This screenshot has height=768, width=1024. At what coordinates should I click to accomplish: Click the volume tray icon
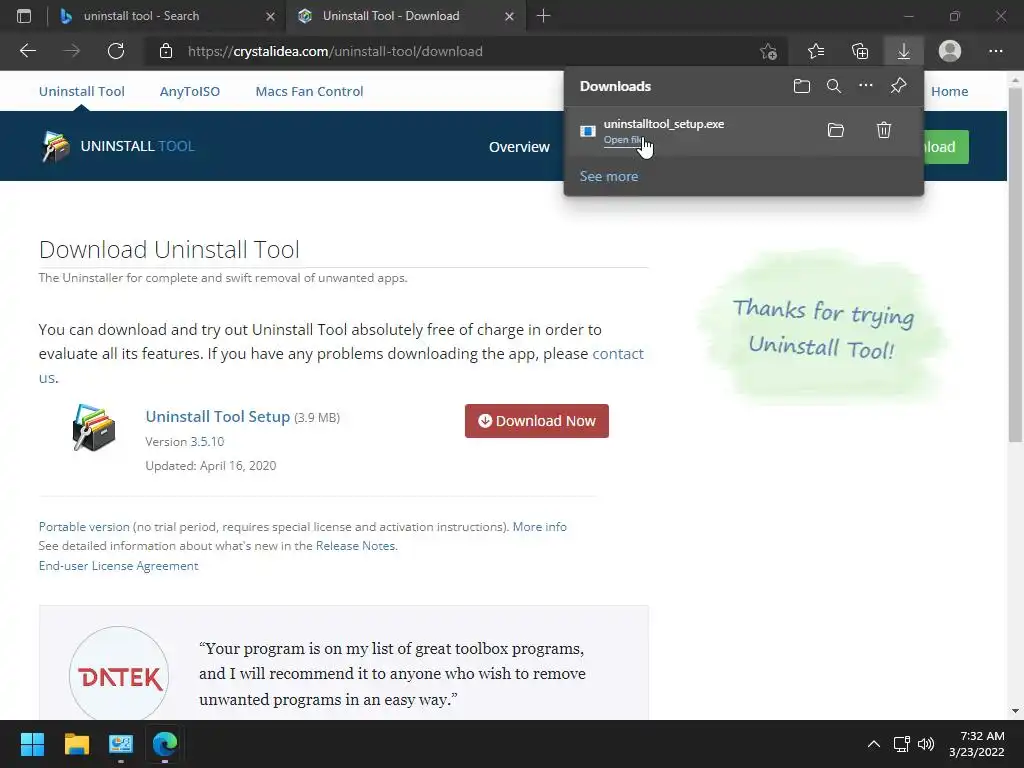coord(926,744)
